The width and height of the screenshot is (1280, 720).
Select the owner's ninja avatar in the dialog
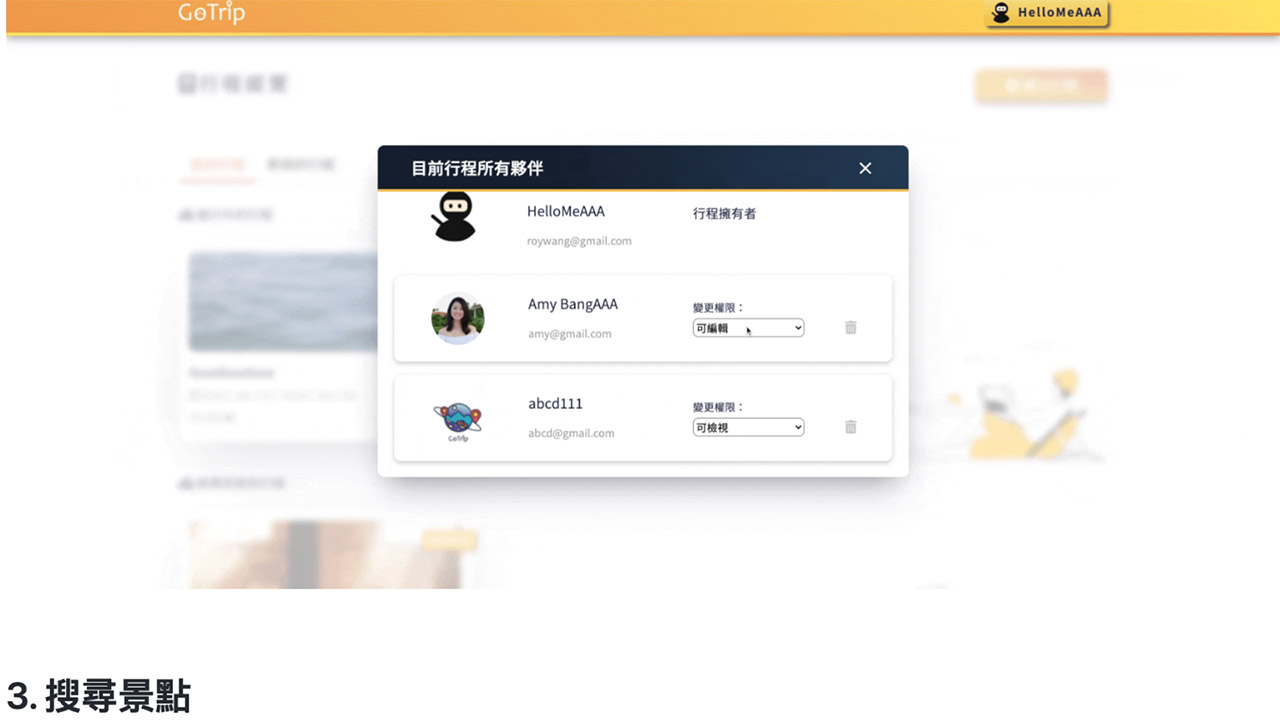click(454, 216)
